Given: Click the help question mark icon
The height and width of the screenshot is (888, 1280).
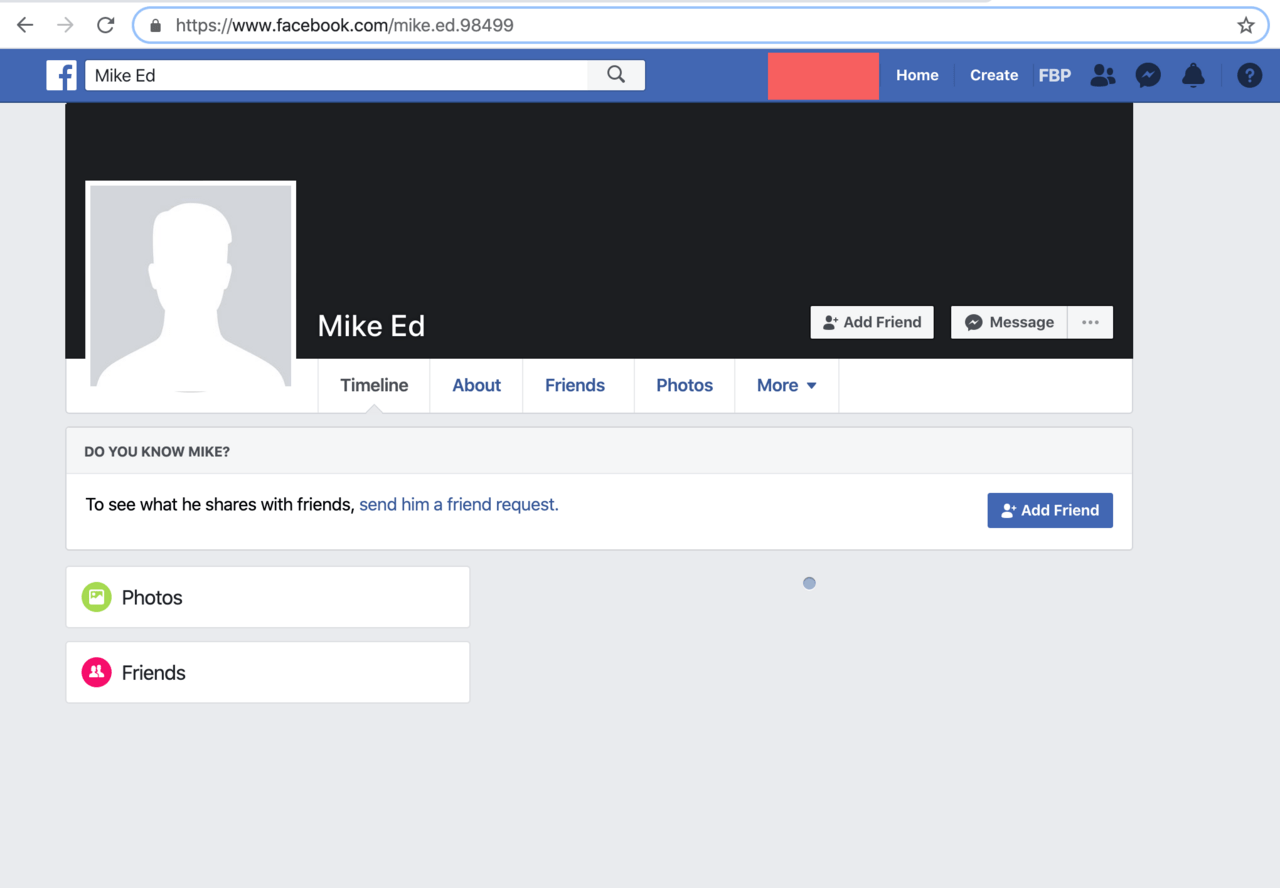Looking at the screenshot, I should pyautogui.click(x=1249, y=75).
